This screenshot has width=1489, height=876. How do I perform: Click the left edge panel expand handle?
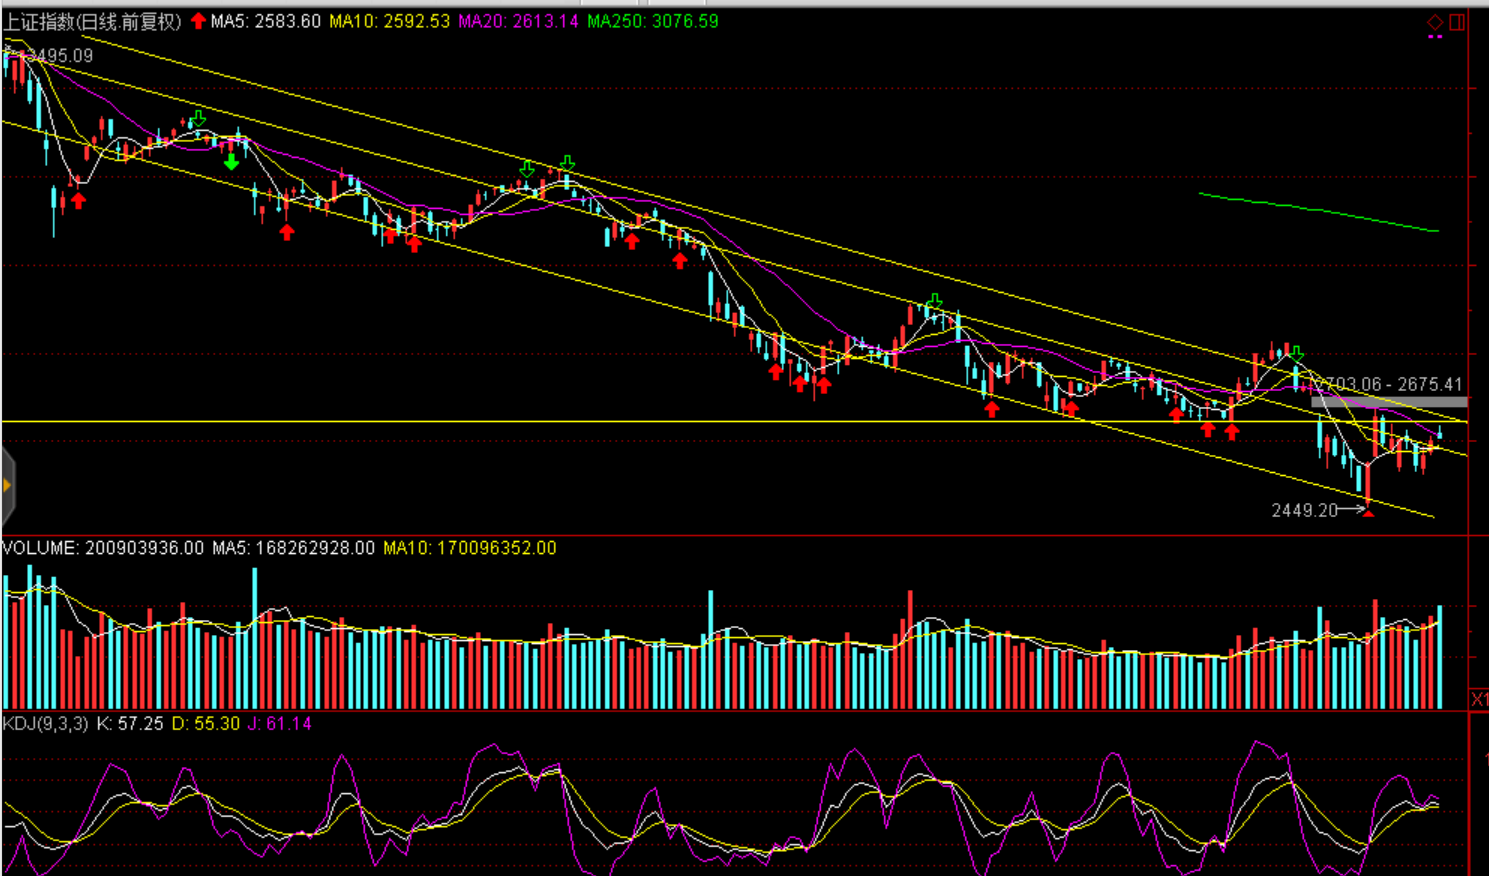[7, 486]
